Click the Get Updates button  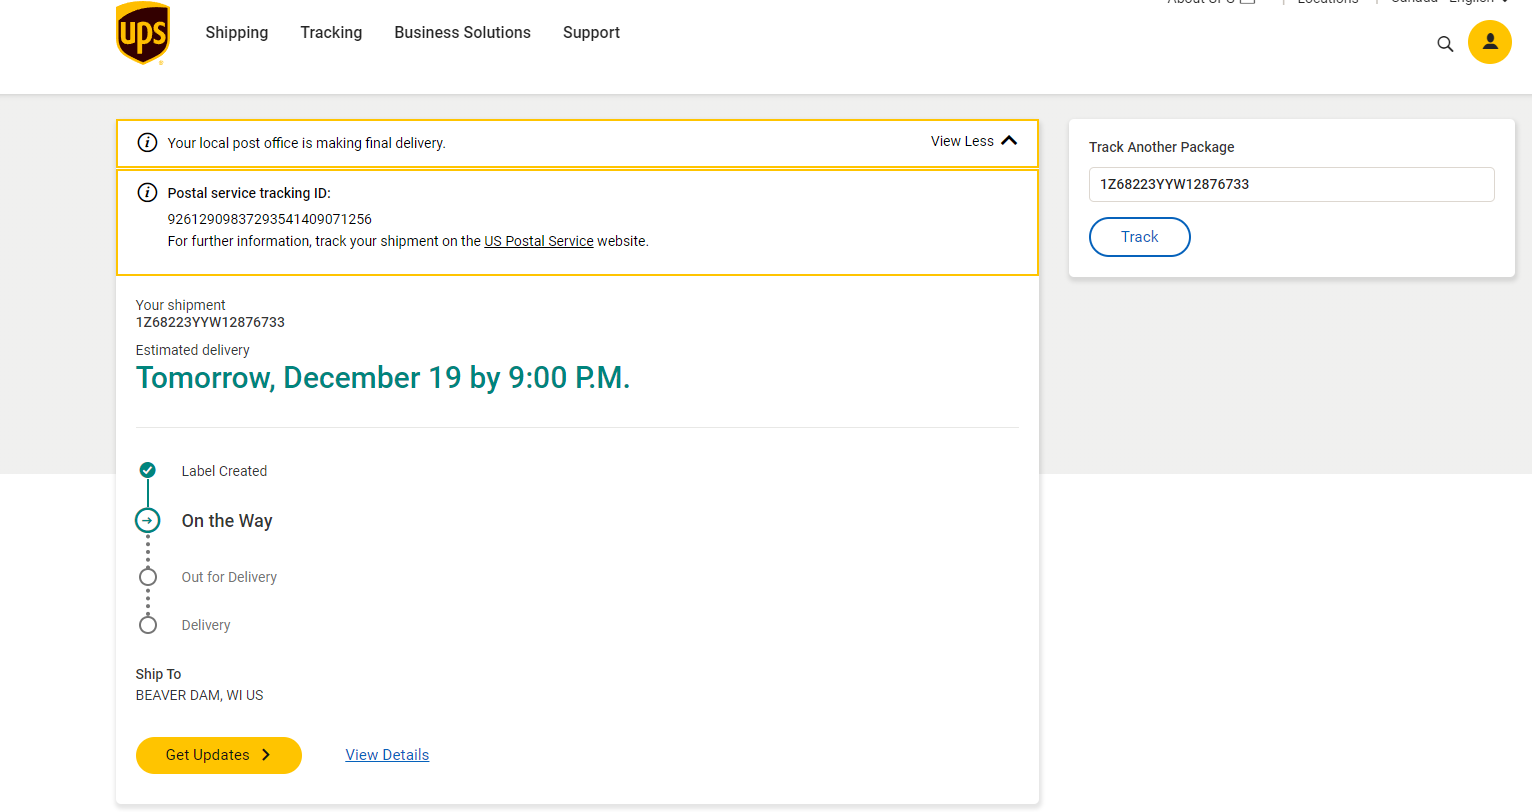pos(218,755)
